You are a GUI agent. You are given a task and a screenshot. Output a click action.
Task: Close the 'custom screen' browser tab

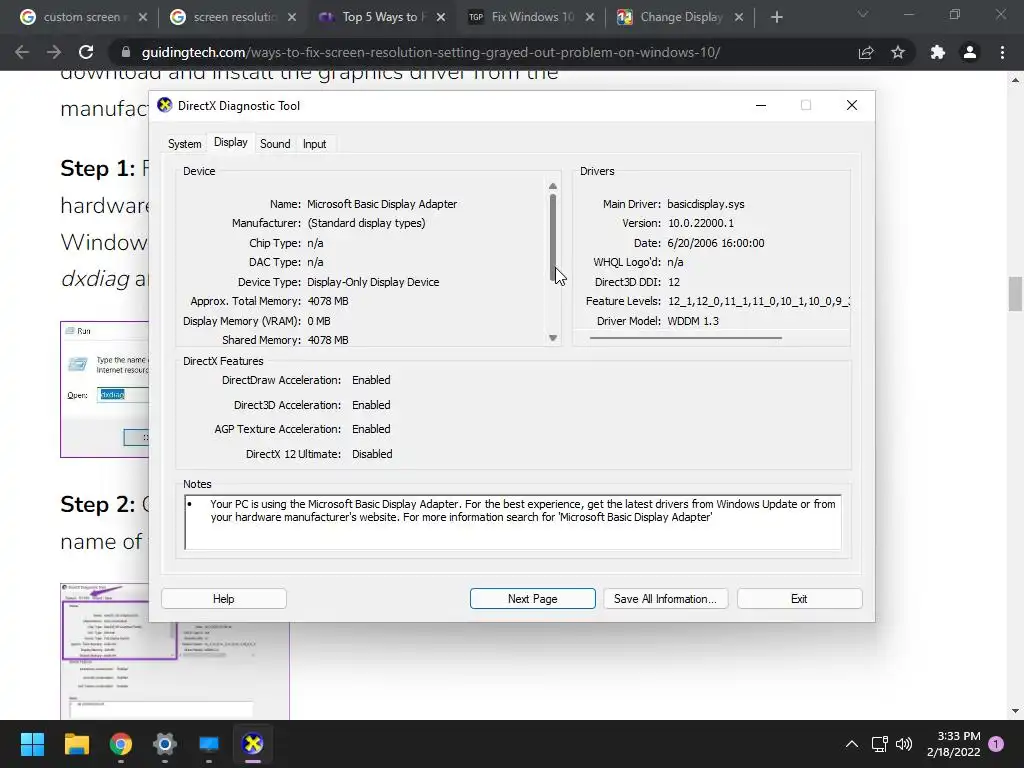143,18
